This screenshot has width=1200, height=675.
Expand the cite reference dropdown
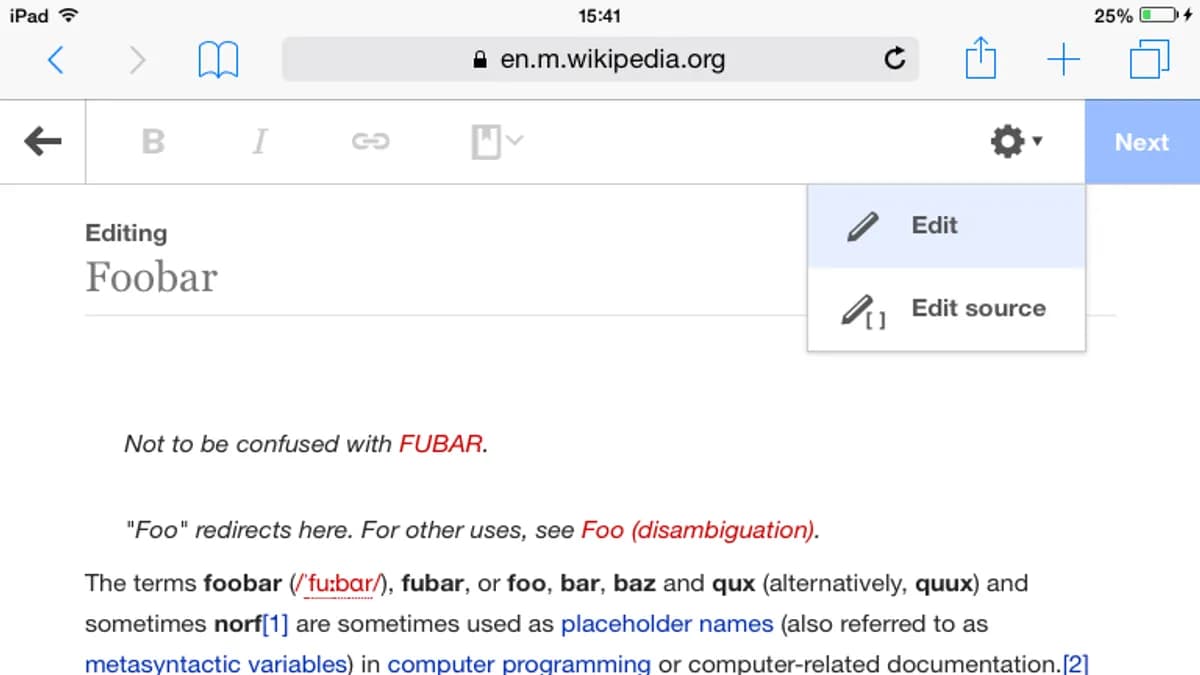coord(496,142)
